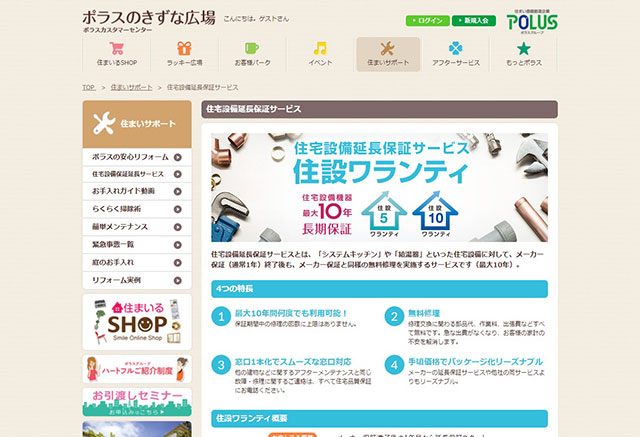The height and width of the screenshot is (437, 640).
Task: Click the 住まいサポート sidebar header
Action: click(137, 124)
